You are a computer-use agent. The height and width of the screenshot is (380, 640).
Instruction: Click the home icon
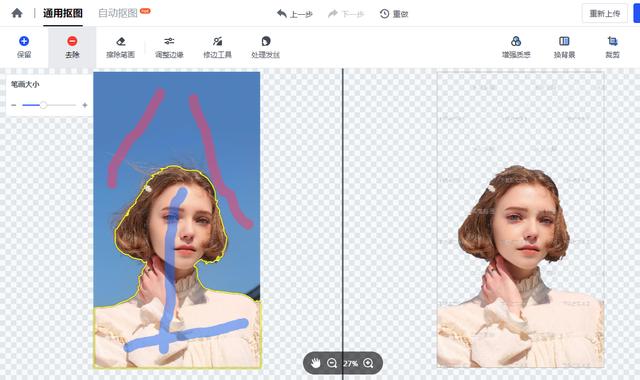(x=17, y=13)
